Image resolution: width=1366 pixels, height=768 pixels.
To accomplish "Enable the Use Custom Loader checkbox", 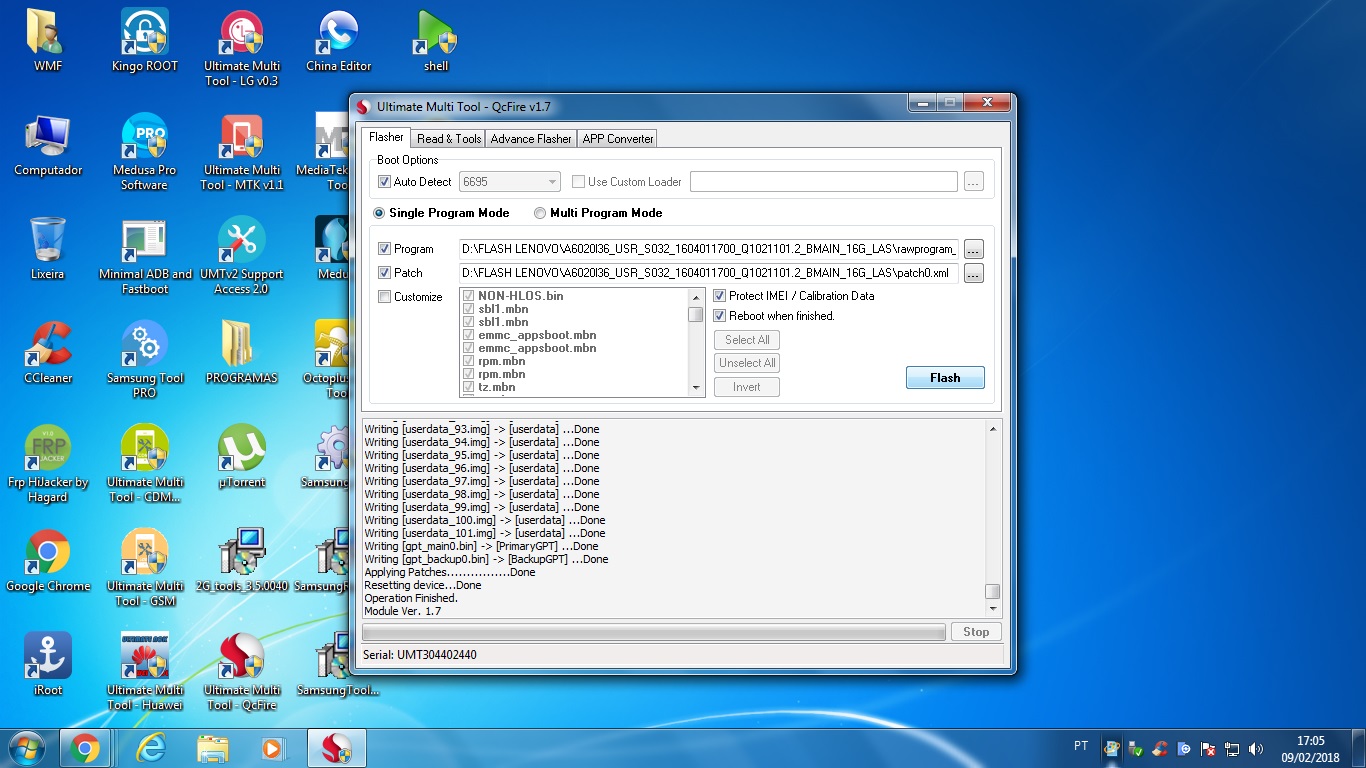I will point(578,182).
